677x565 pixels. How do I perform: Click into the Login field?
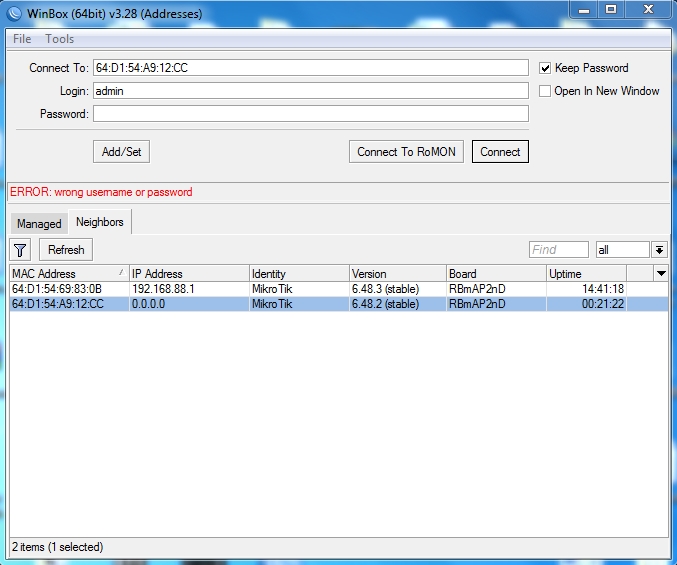tap(310, 91)
